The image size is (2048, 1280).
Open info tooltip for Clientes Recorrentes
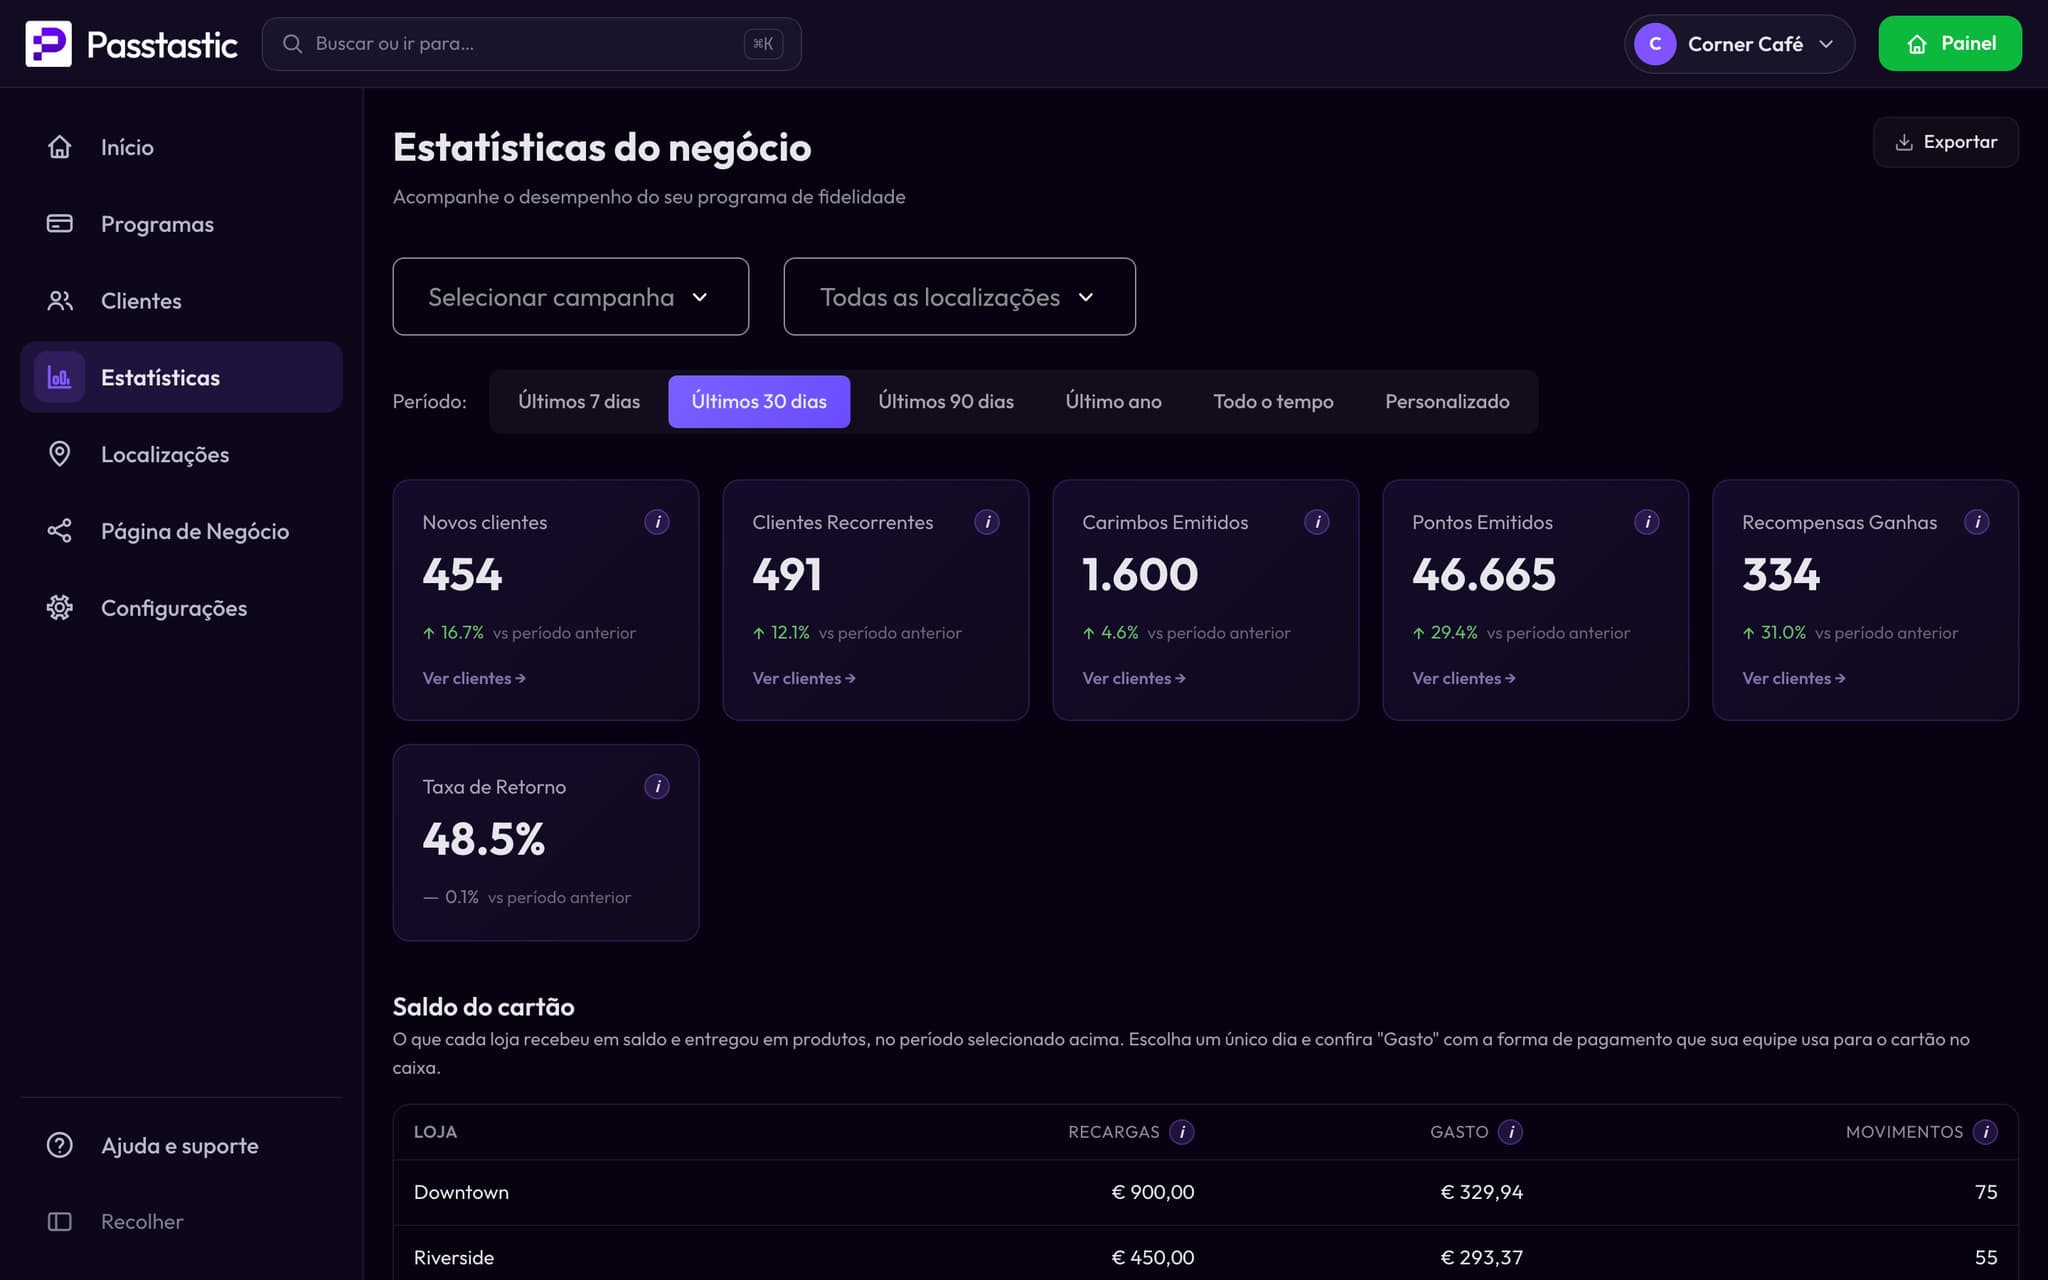[987, 522]
